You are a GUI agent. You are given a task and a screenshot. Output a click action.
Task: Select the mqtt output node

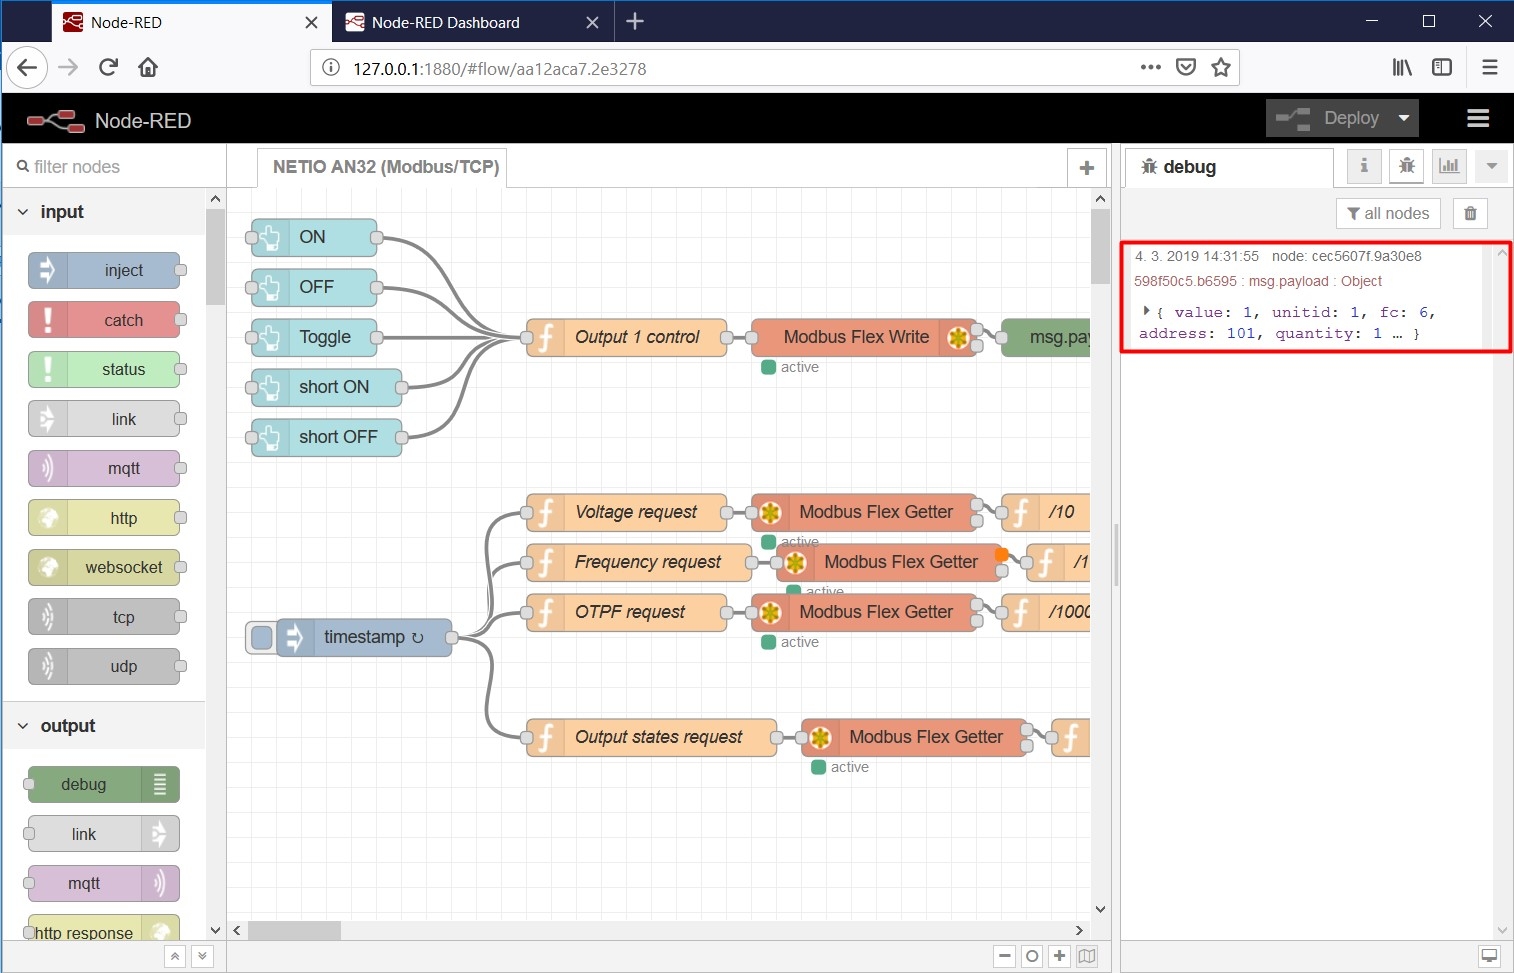coord(104,883)
